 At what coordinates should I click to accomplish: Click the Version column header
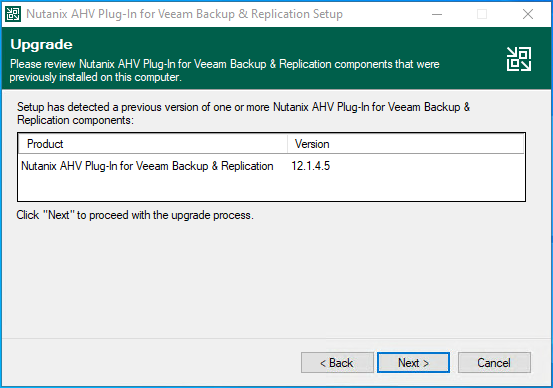tap(312, 144)
